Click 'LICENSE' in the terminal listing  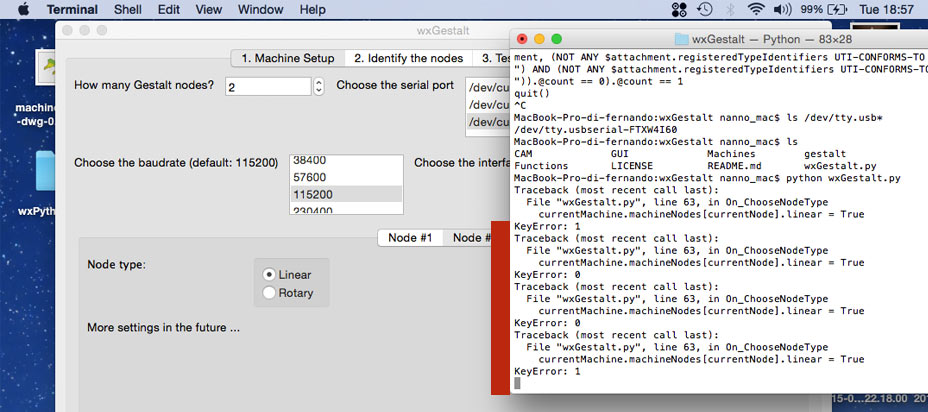[x=632, y=166]
